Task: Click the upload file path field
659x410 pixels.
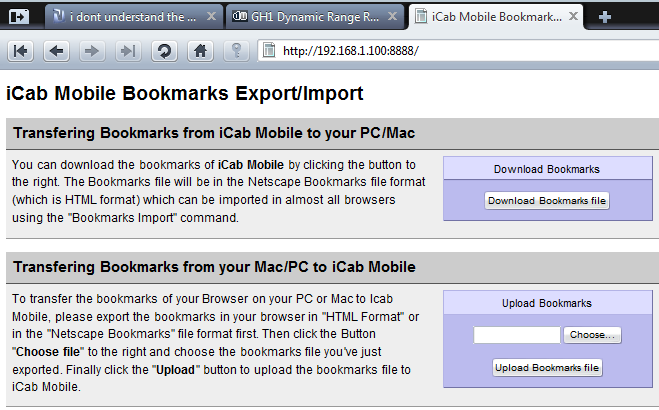Action: pos(517,335)
